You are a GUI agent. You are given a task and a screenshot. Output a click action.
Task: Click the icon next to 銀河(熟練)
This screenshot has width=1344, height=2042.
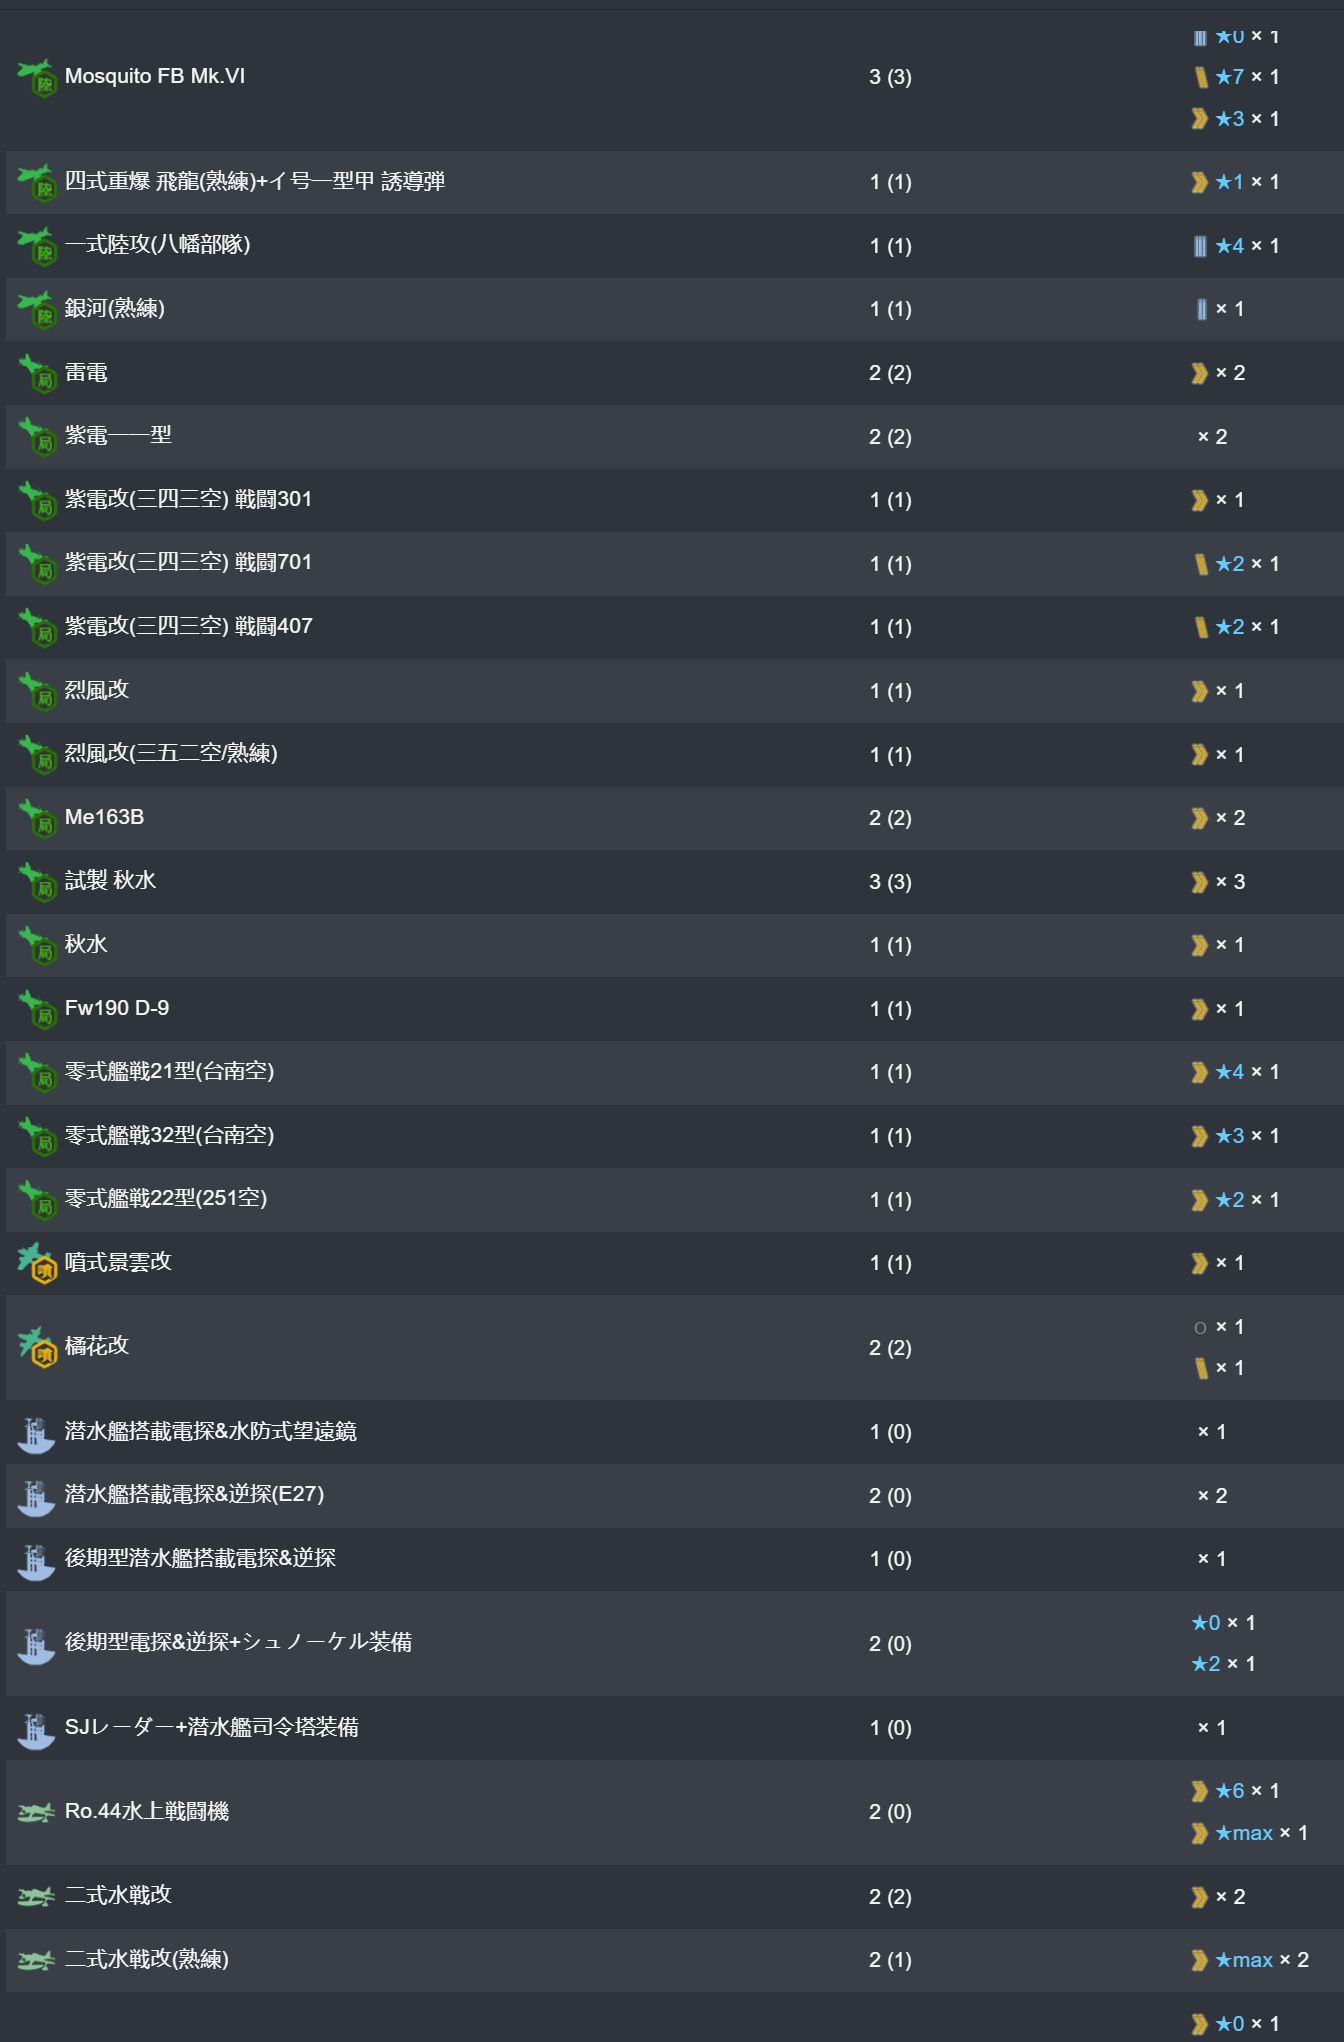(x=37, y=309)
